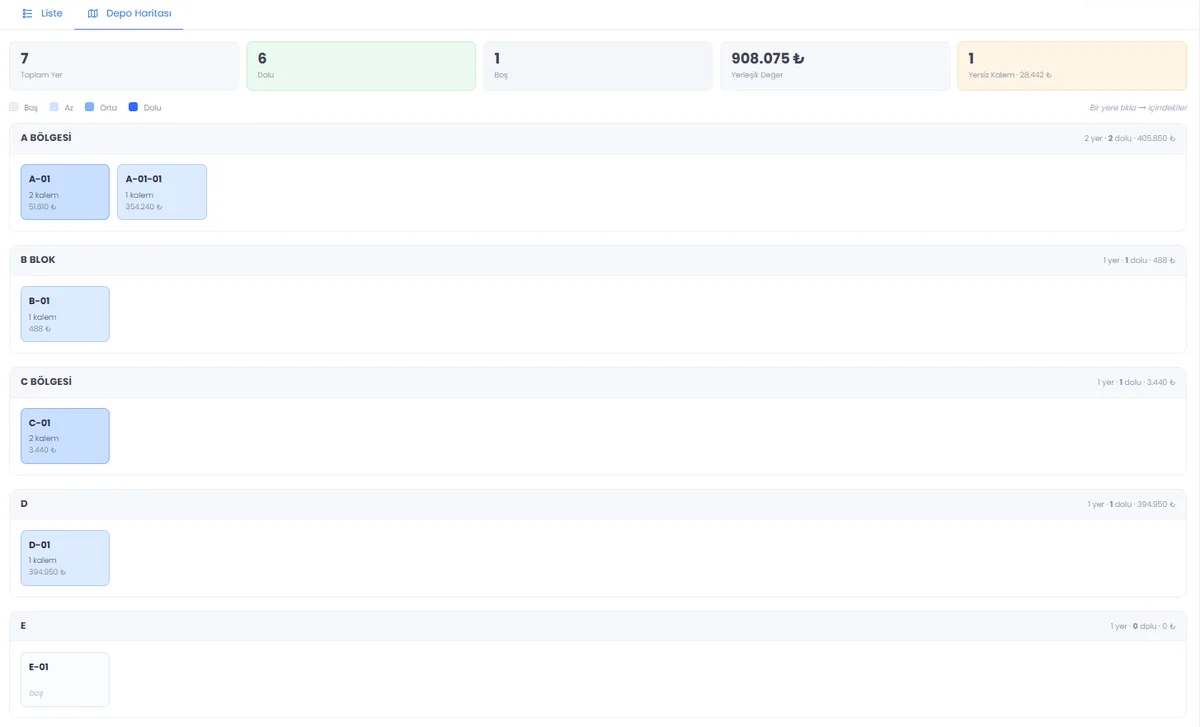
Task: Select the A-01 location card
Action: point(65,192)
